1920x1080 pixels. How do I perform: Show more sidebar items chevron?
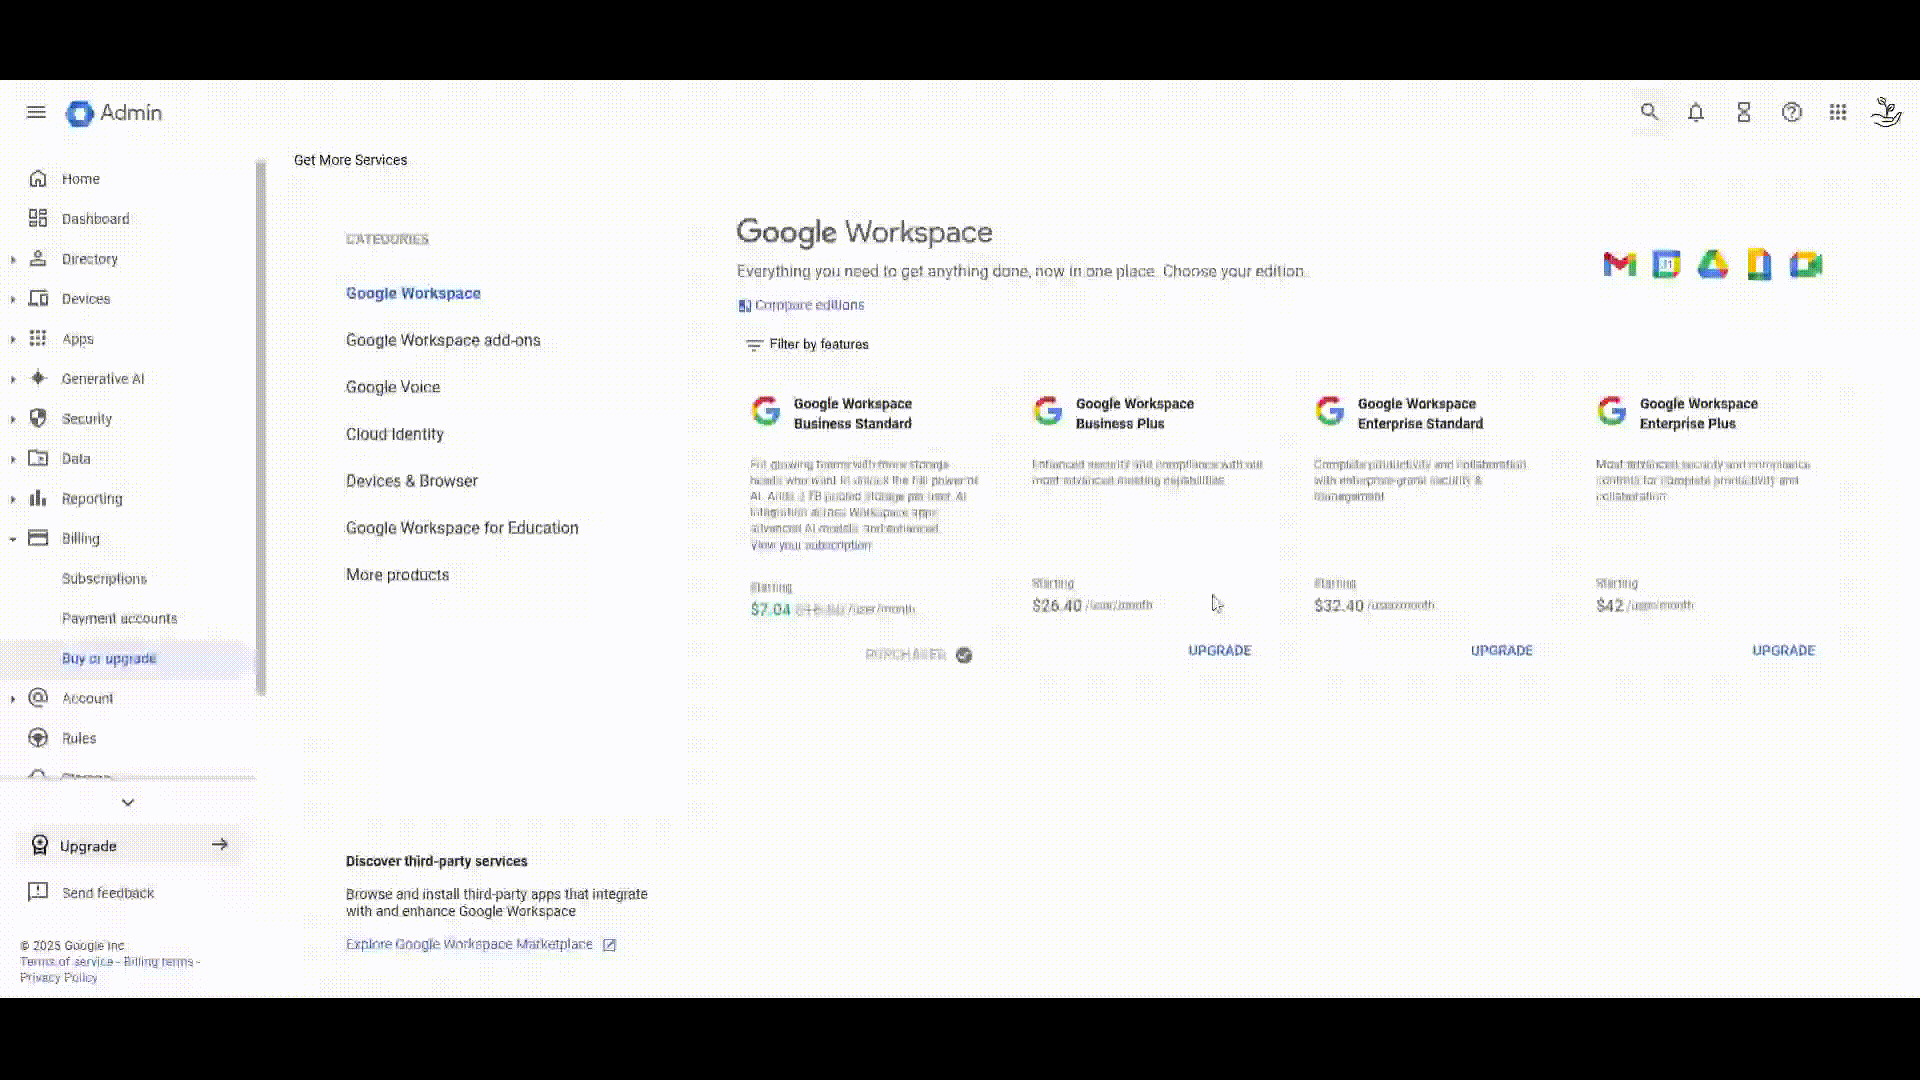pyautogui.click(x=128, y=803)
